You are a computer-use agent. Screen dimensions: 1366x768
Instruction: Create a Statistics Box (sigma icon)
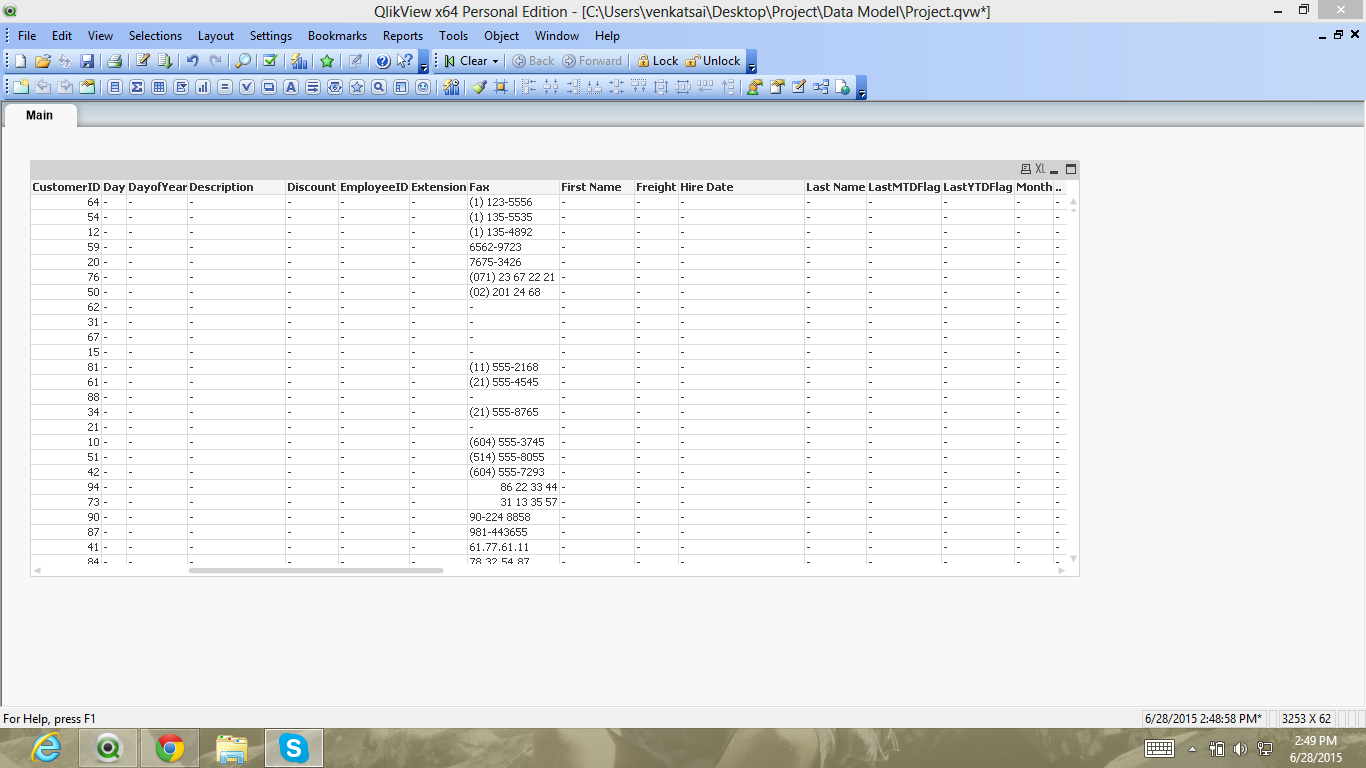[137, 87]
